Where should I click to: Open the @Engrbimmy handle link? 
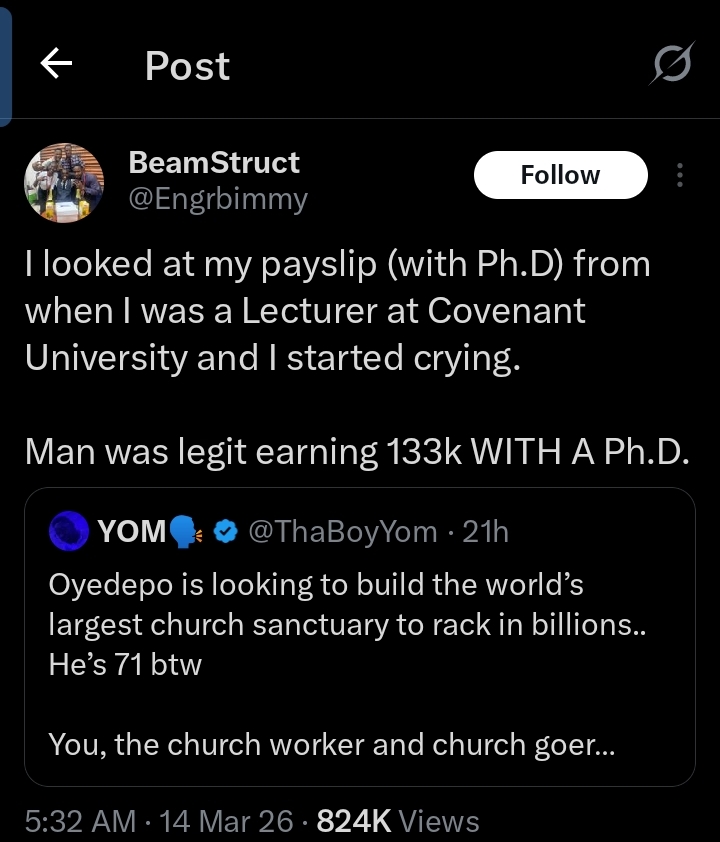pyautogui.click(x=218, y=199)
